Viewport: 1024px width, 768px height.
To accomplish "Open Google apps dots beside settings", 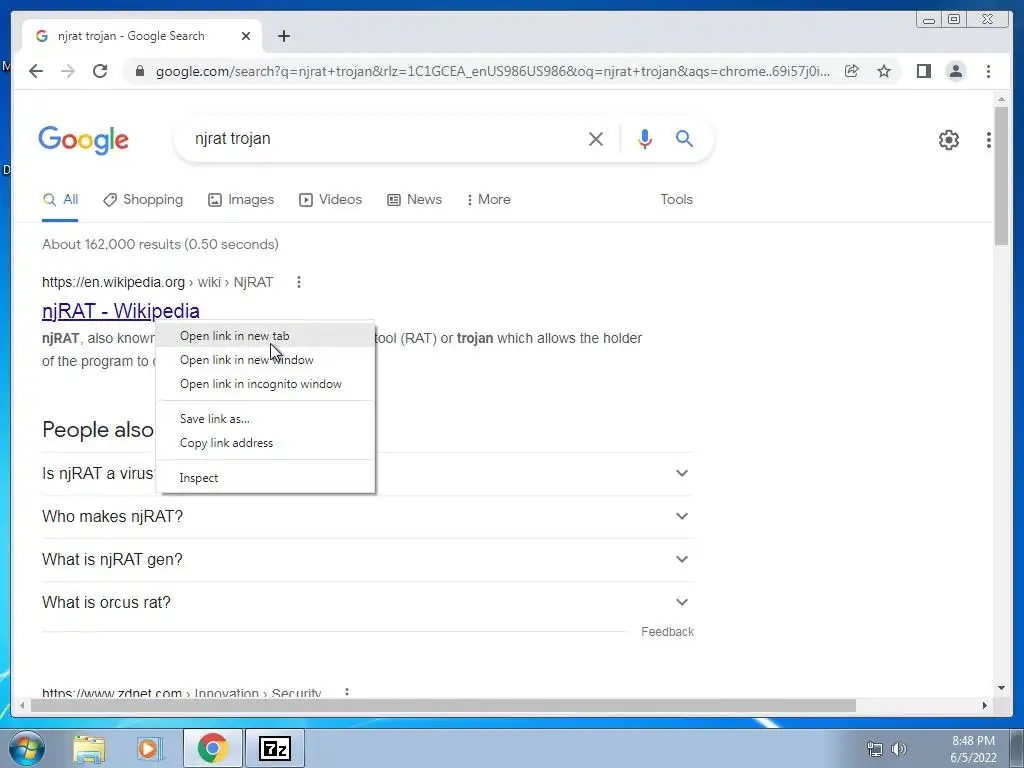I will (x=989, y=139).
